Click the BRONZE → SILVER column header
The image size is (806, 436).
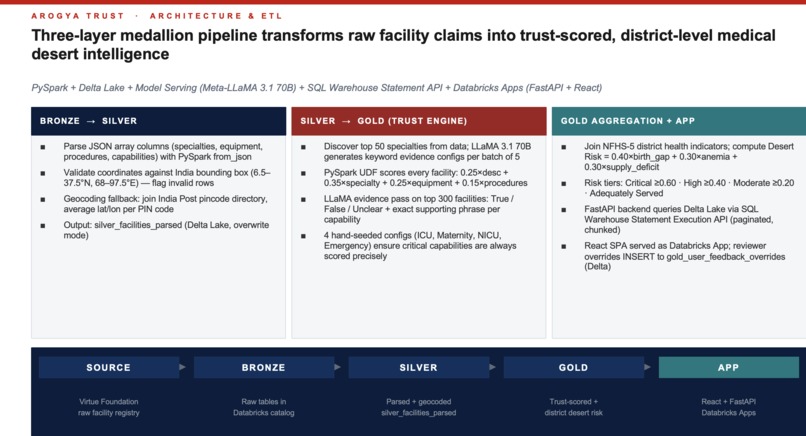click(158, 121)
